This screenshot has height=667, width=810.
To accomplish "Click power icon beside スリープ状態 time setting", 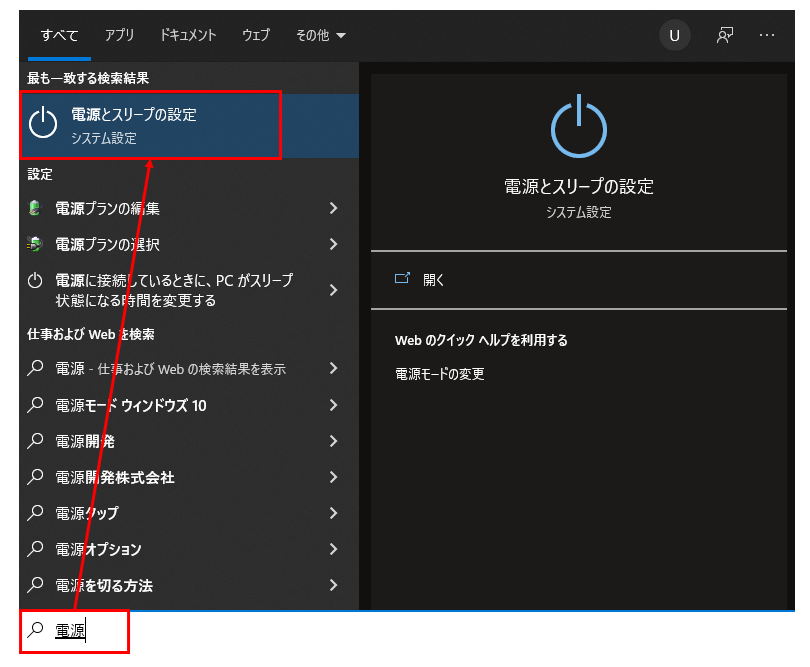I will pyautogui.click(x=35, y=281).
